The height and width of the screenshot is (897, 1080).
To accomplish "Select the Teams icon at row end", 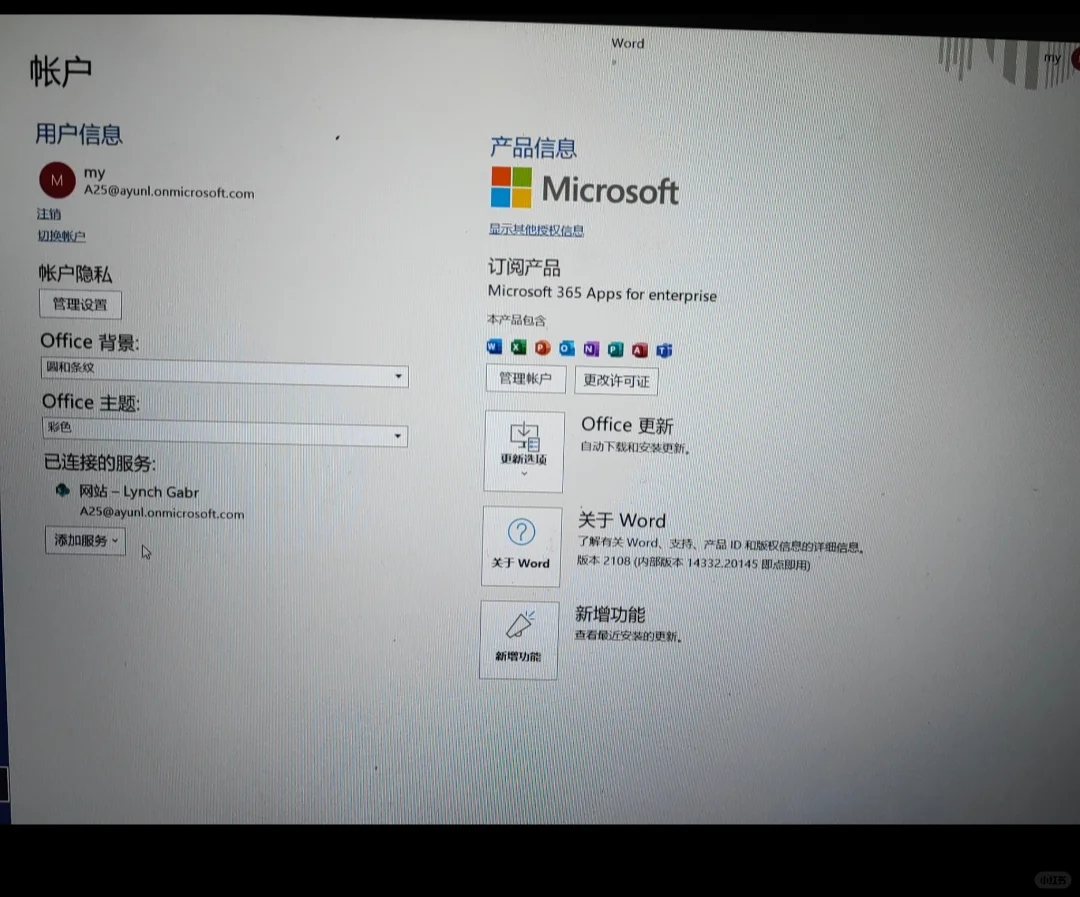I will [x=663, y=349].
